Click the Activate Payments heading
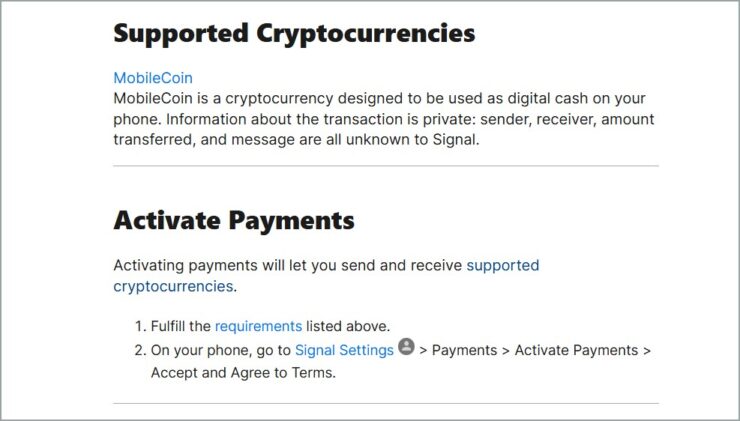This screenshot has width=740, height=421. (234, 220)
